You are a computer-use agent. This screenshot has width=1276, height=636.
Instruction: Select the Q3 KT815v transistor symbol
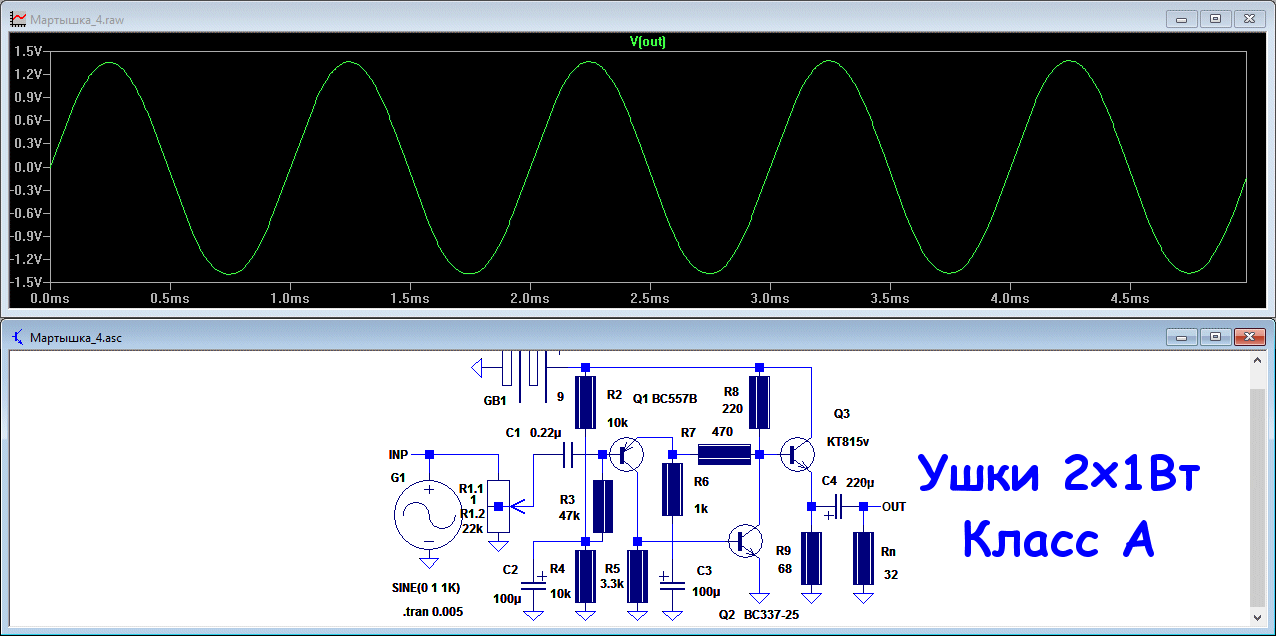coord(798,455)
